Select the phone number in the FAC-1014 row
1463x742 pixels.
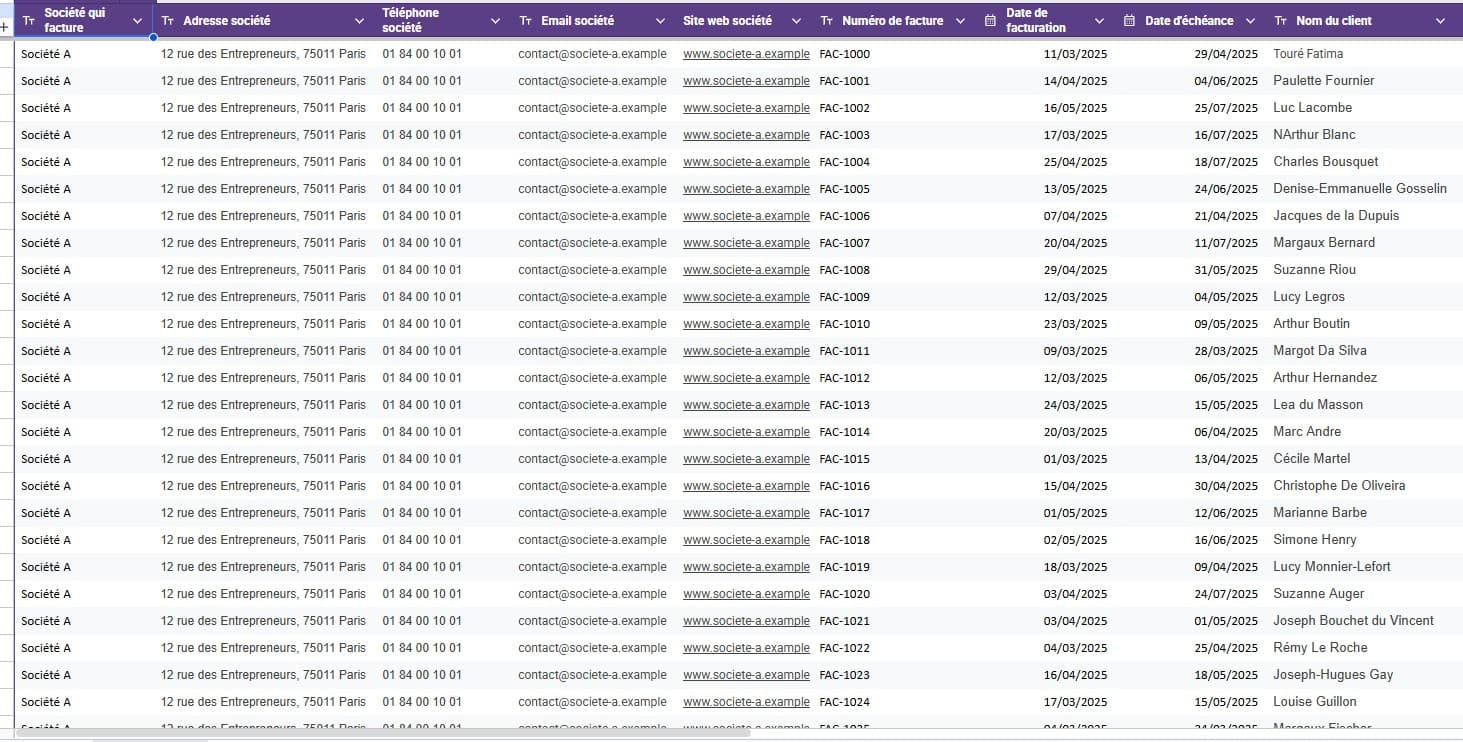[x=422, y=432]
